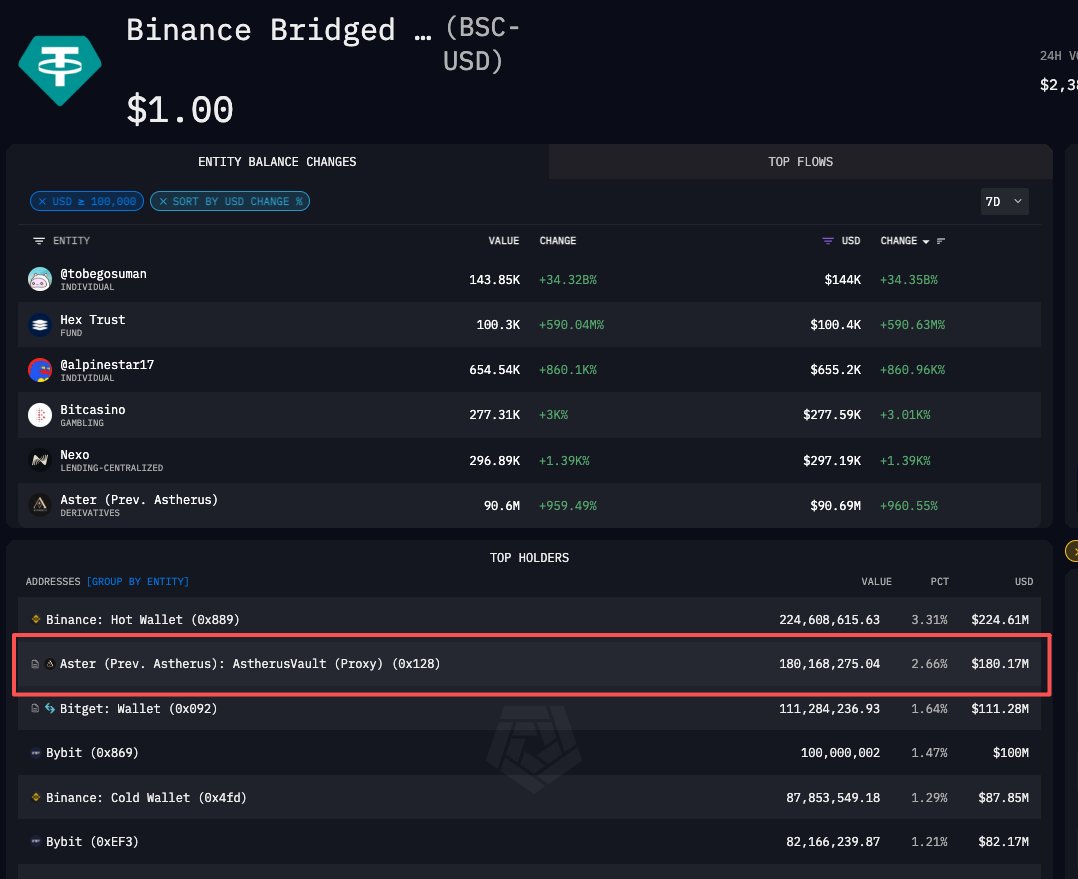Remove the USD ≥ 100,000 filter chip

coord(43,201)
